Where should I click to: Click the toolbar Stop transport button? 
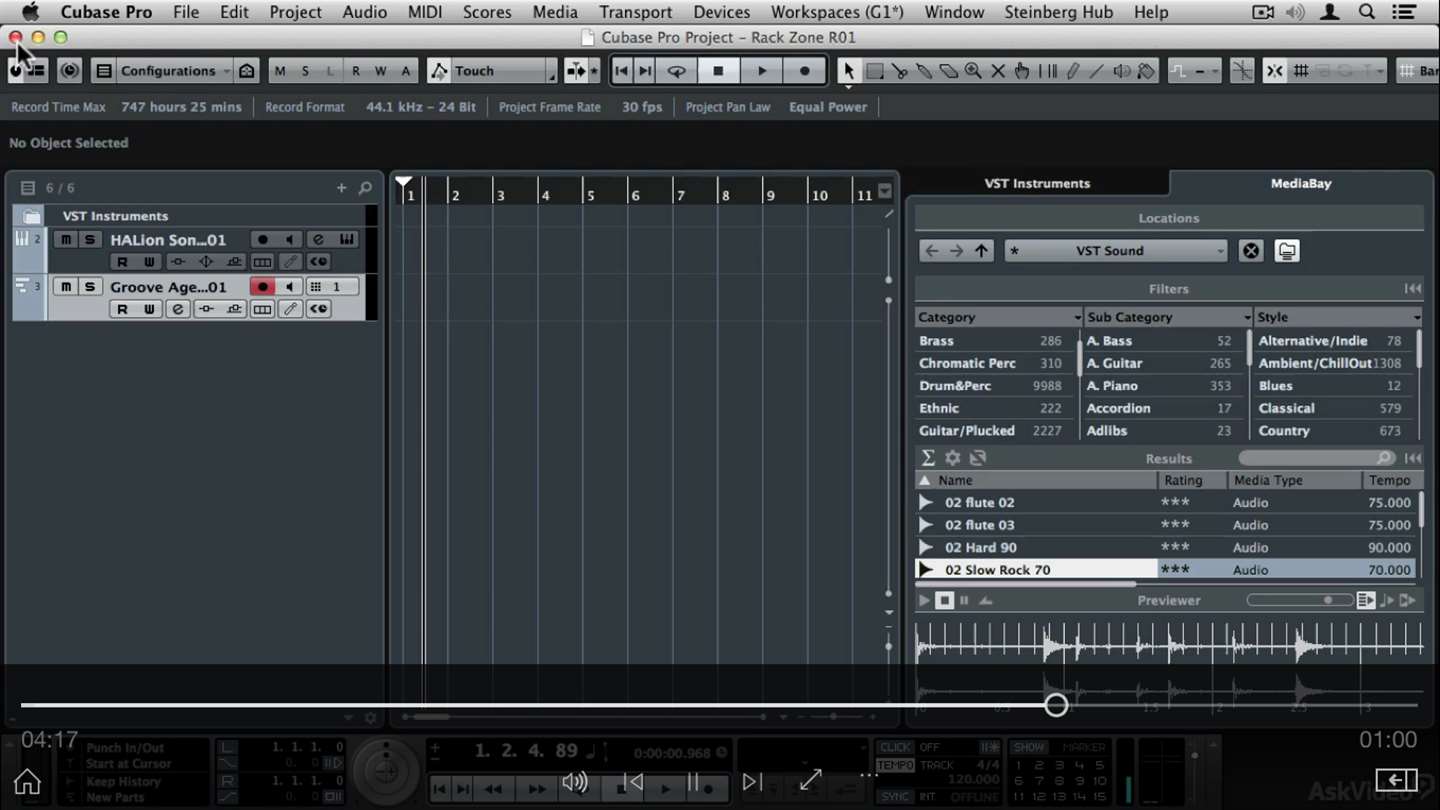[x=717, y=71]
